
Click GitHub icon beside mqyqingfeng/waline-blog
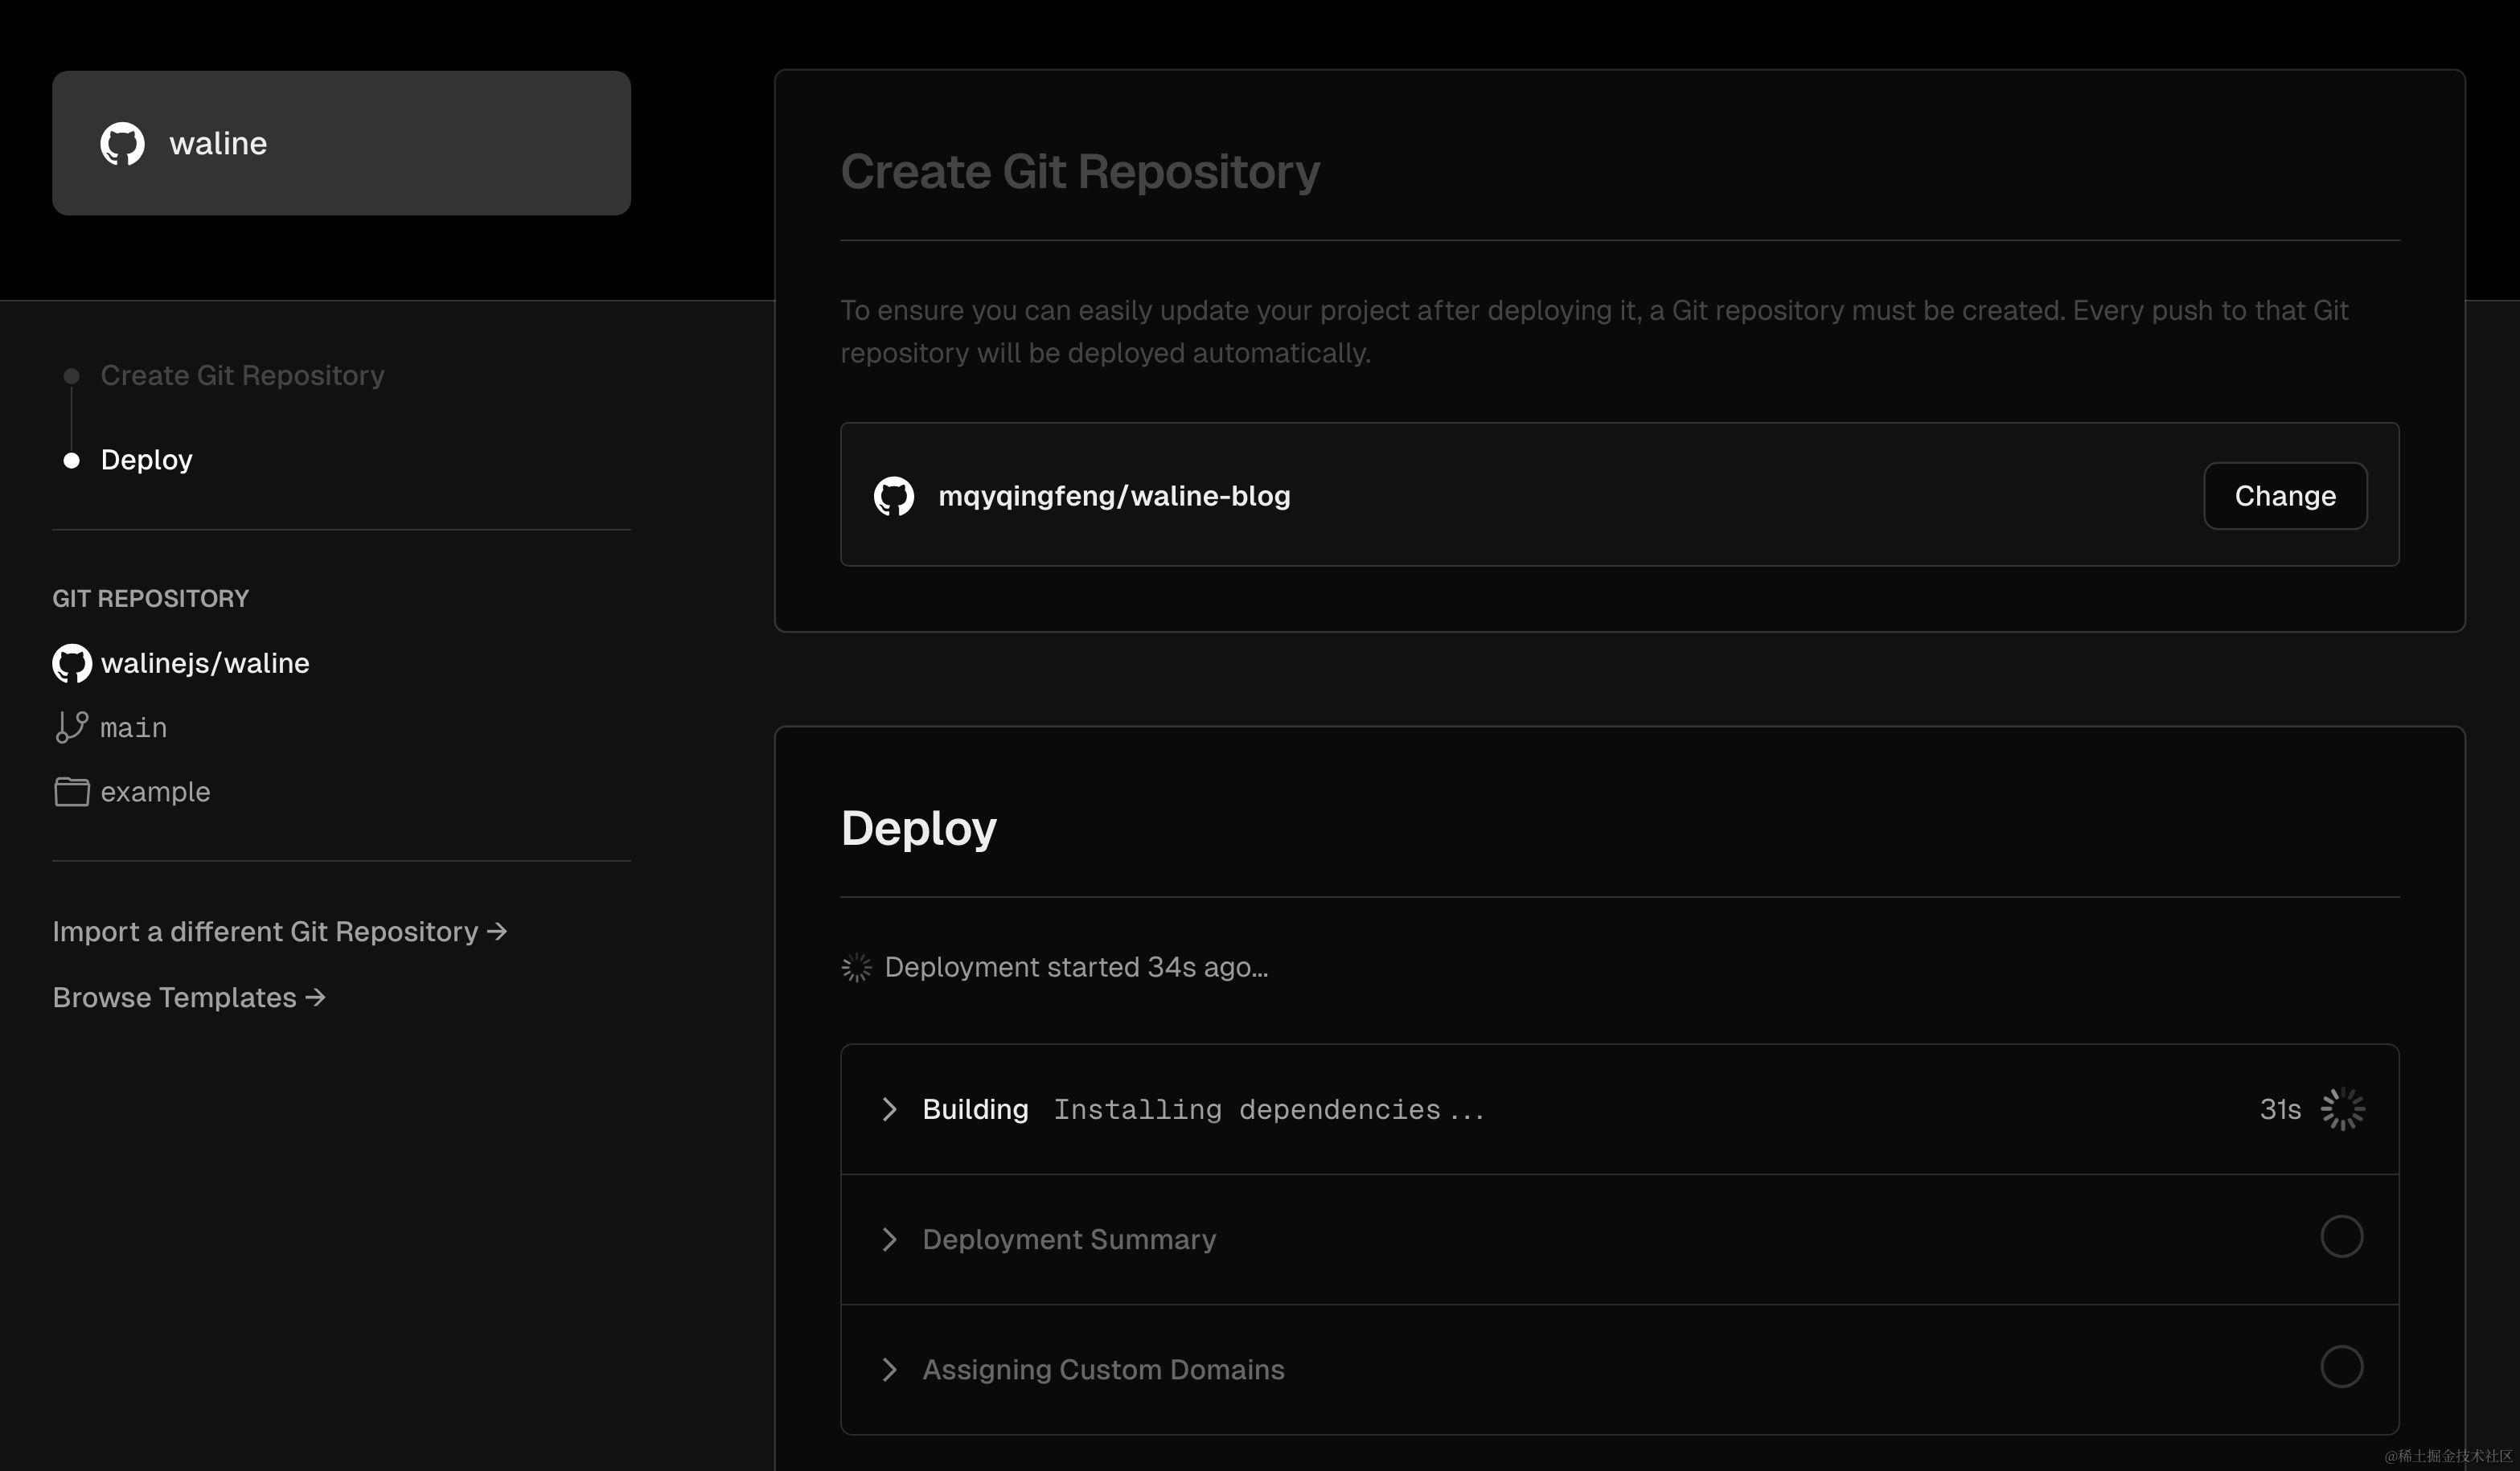[x=893, y=496]
